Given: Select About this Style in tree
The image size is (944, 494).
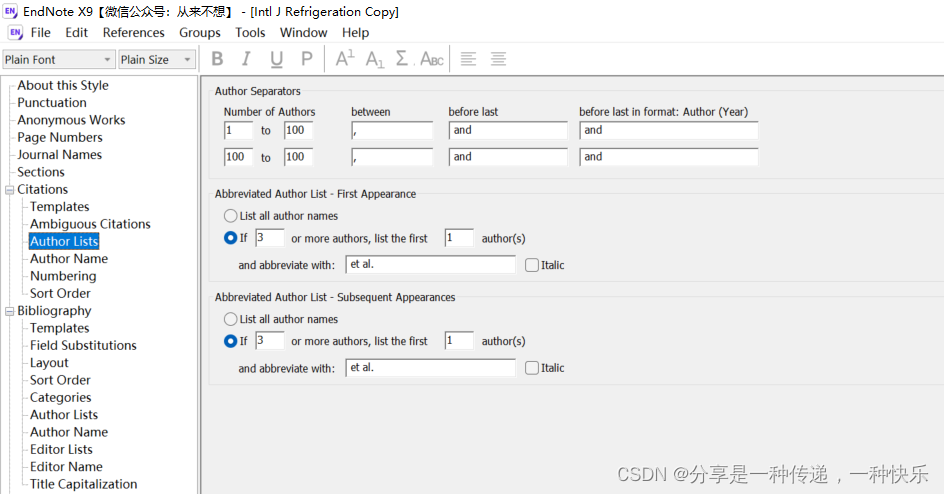Looking at the screenshot, I should pyautogui.click(x=63, y=85).
